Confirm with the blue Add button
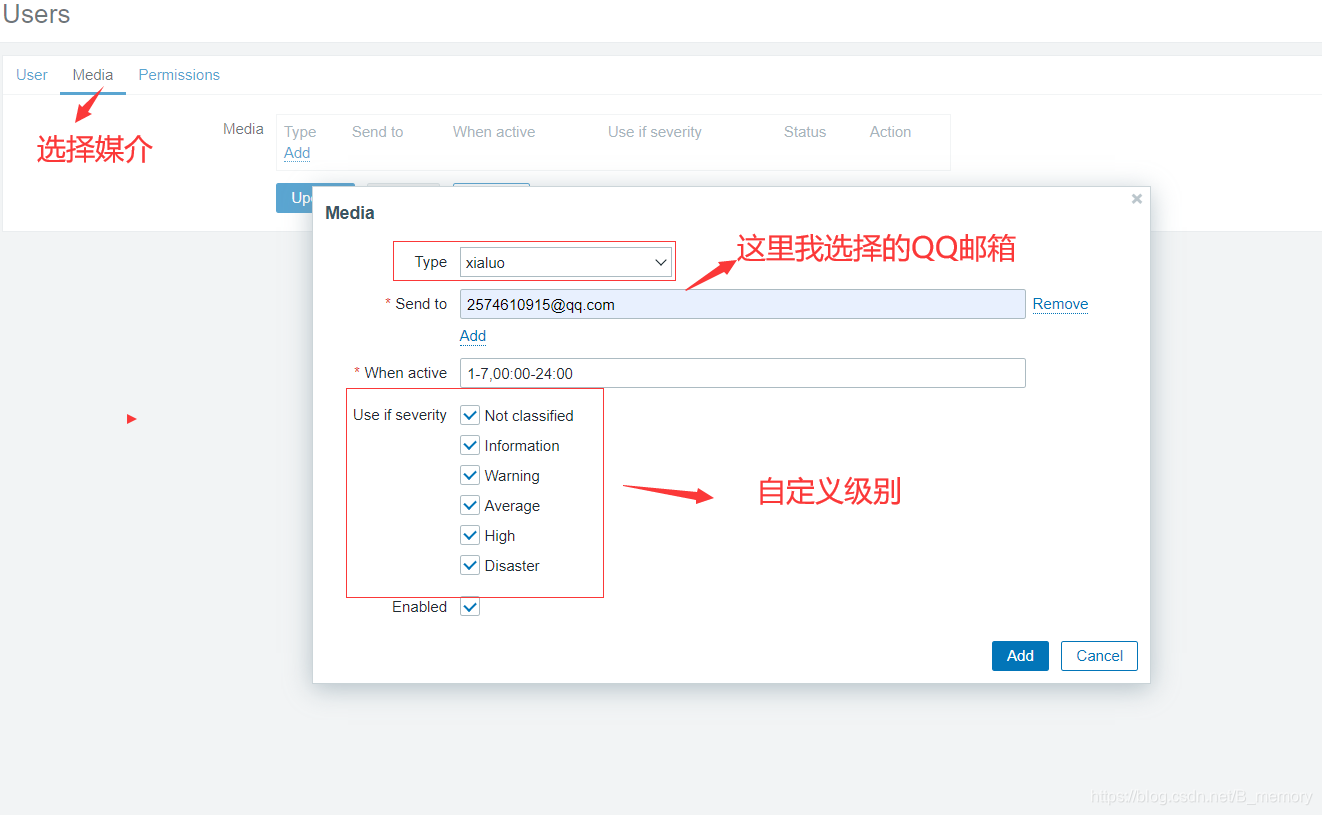Viewport: 1322px width, 815px height. click(1020, 656)
